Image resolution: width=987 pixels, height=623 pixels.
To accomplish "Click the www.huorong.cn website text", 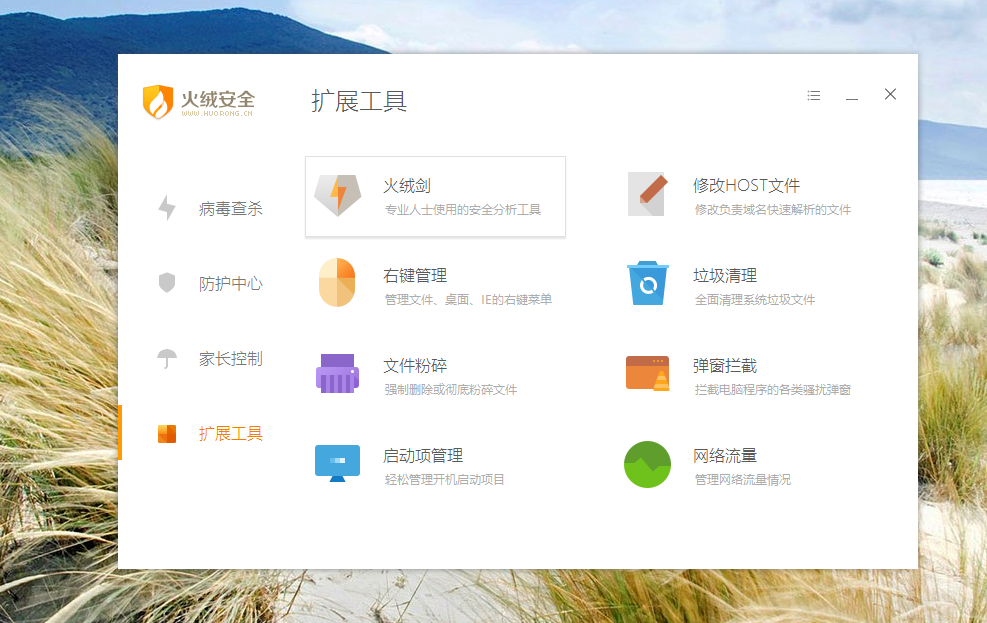I will (x=217, y=114).
